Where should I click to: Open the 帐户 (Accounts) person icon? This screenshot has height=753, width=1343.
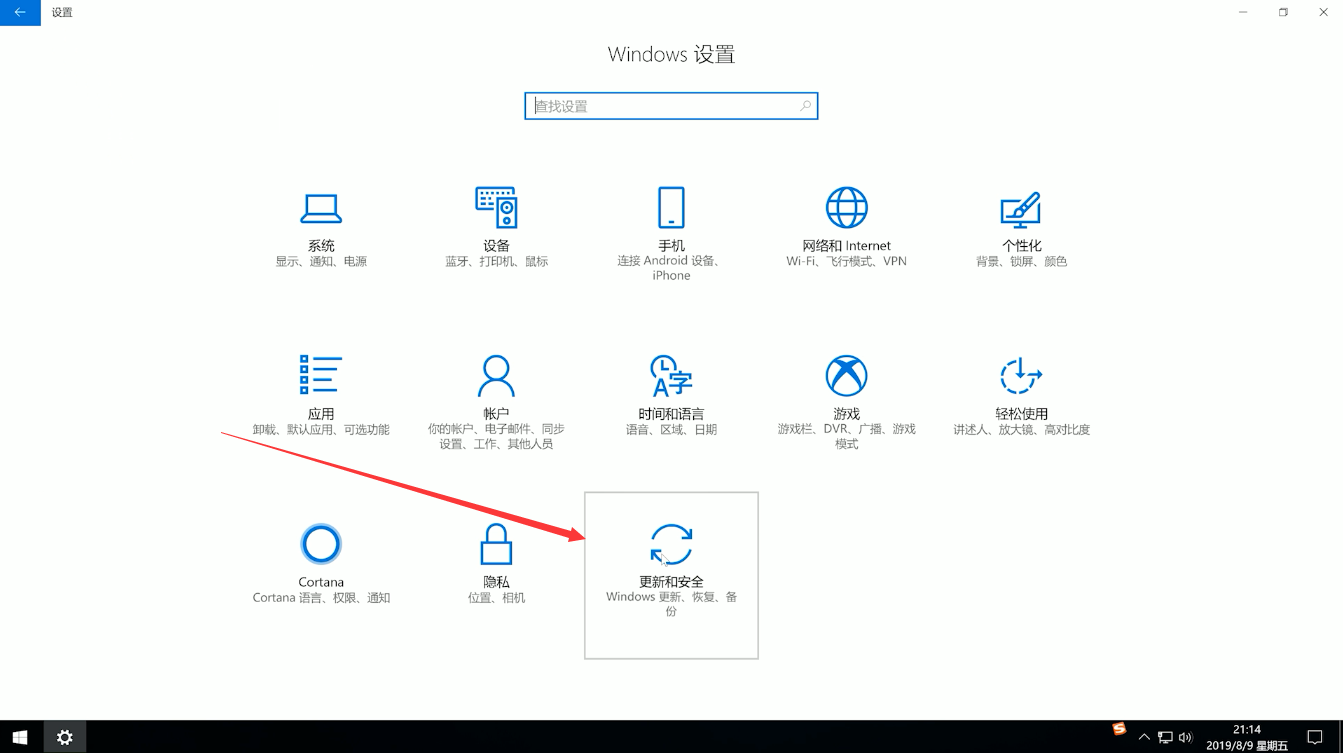click(x=496, y=376)
